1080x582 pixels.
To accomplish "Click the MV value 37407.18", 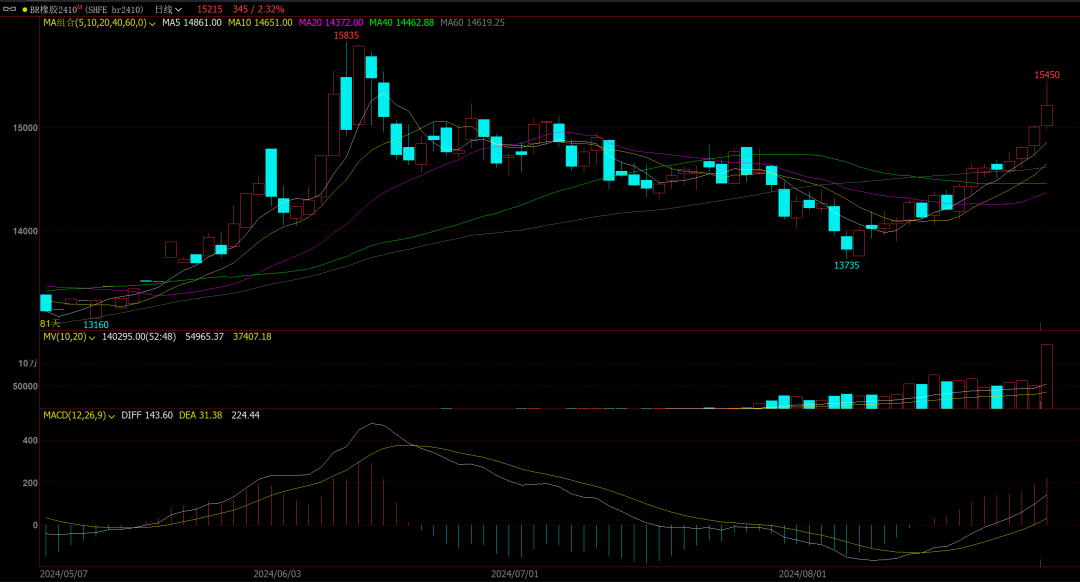I will click(x=252, y=337).
